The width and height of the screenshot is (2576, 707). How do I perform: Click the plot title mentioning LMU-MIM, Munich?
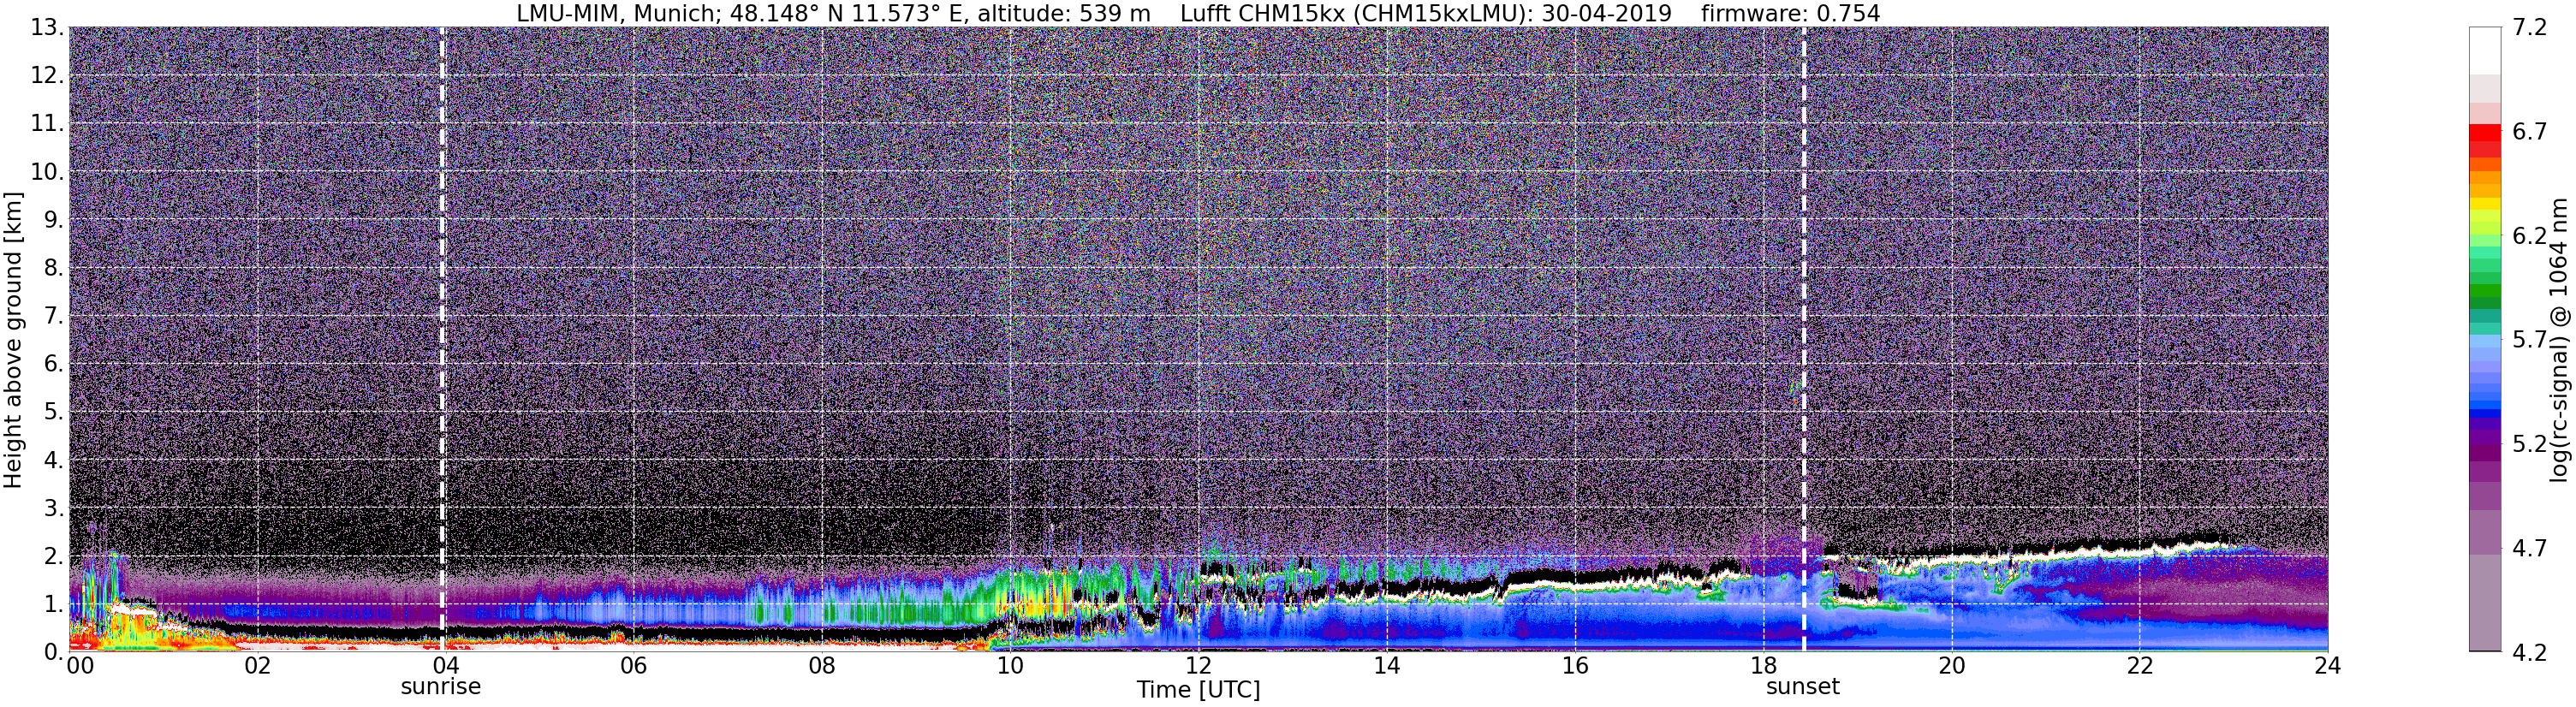pos(1198,13)
